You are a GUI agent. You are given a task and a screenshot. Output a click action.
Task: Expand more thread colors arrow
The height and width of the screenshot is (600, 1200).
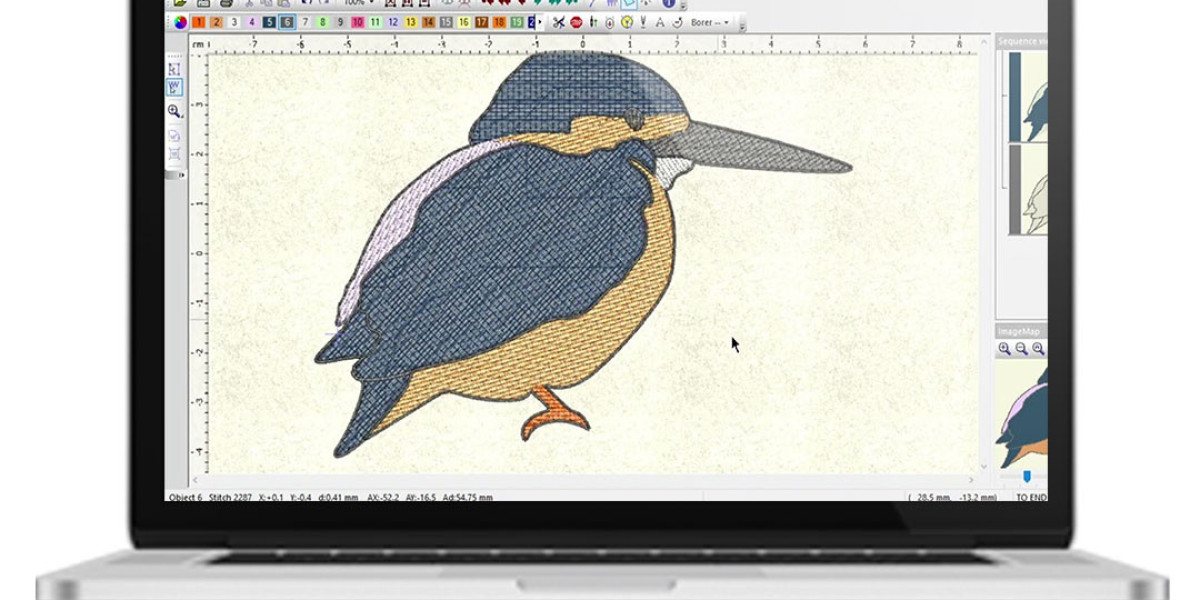pyautogui.click(x=540, y=22)
